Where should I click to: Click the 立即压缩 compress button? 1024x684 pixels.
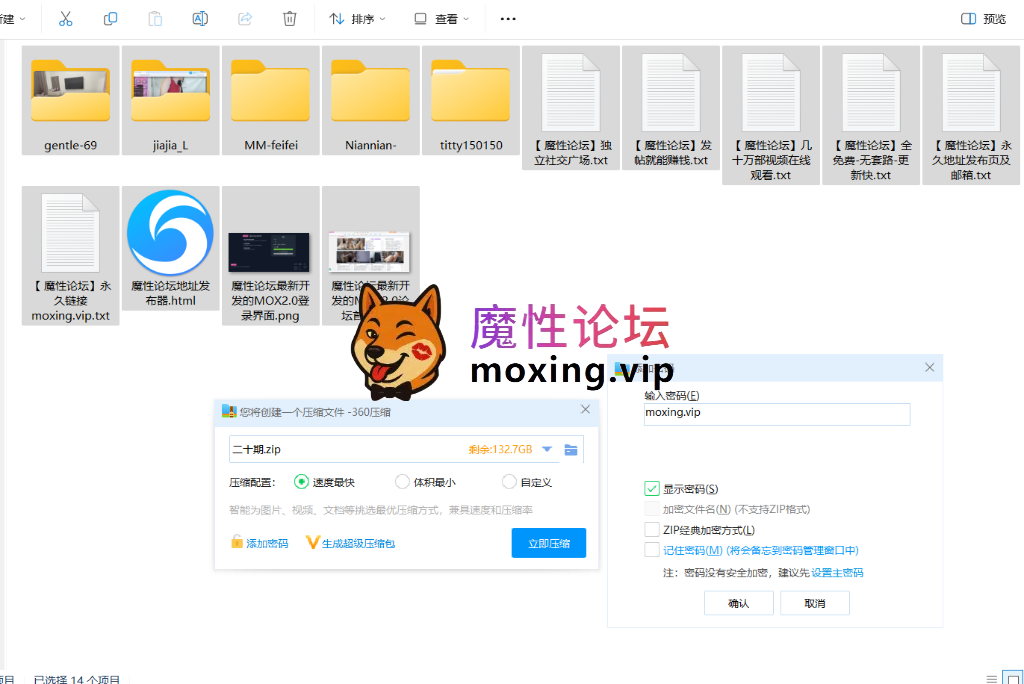548,542
